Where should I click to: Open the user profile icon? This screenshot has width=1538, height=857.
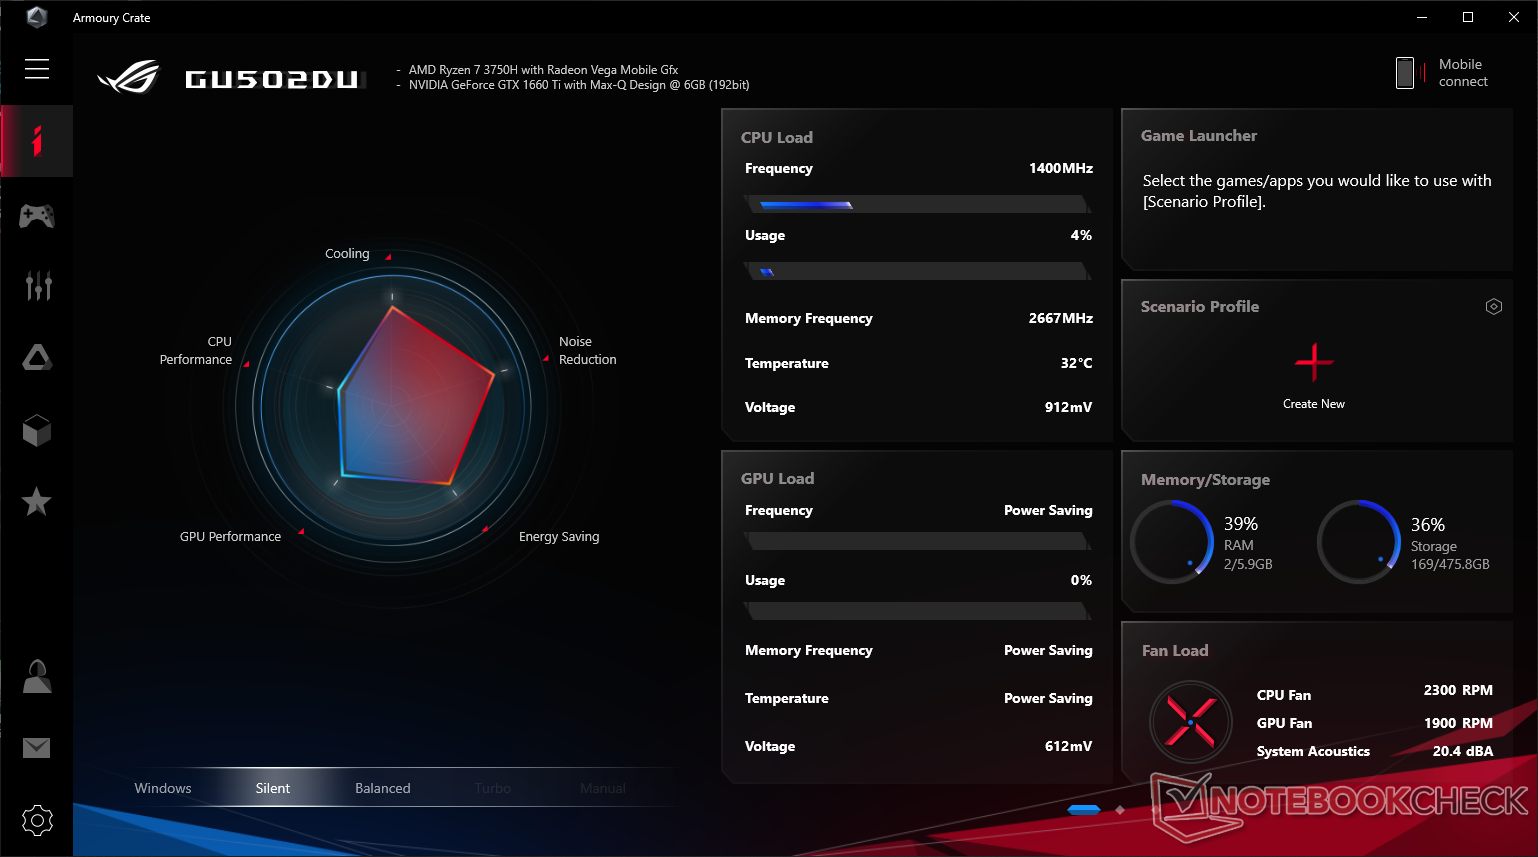[x=37, y=677]
